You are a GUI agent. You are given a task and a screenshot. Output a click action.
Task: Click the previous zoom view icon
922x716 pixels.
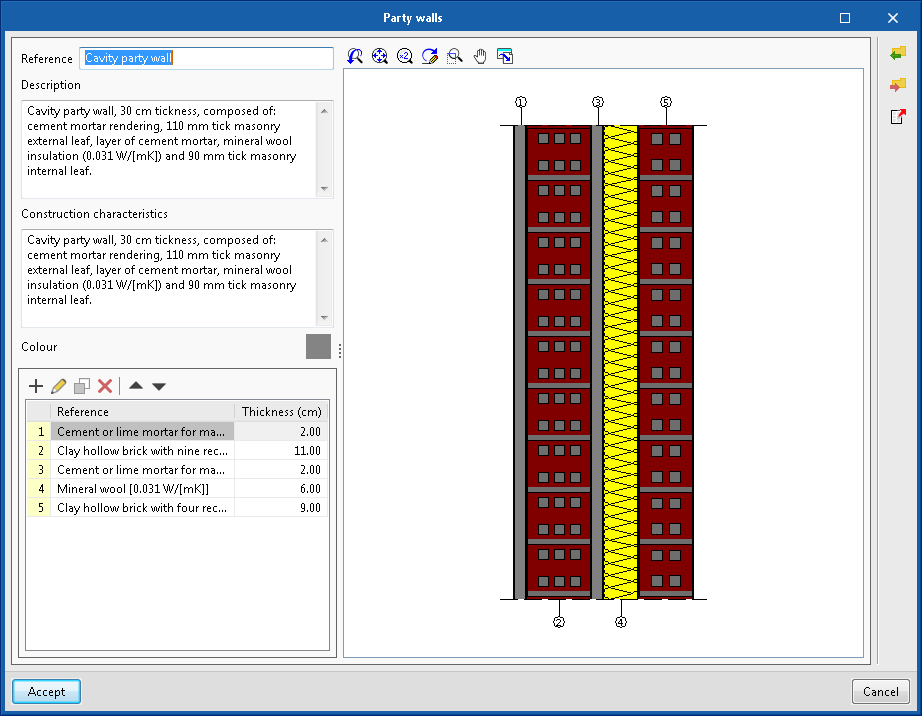click(355, 57)
